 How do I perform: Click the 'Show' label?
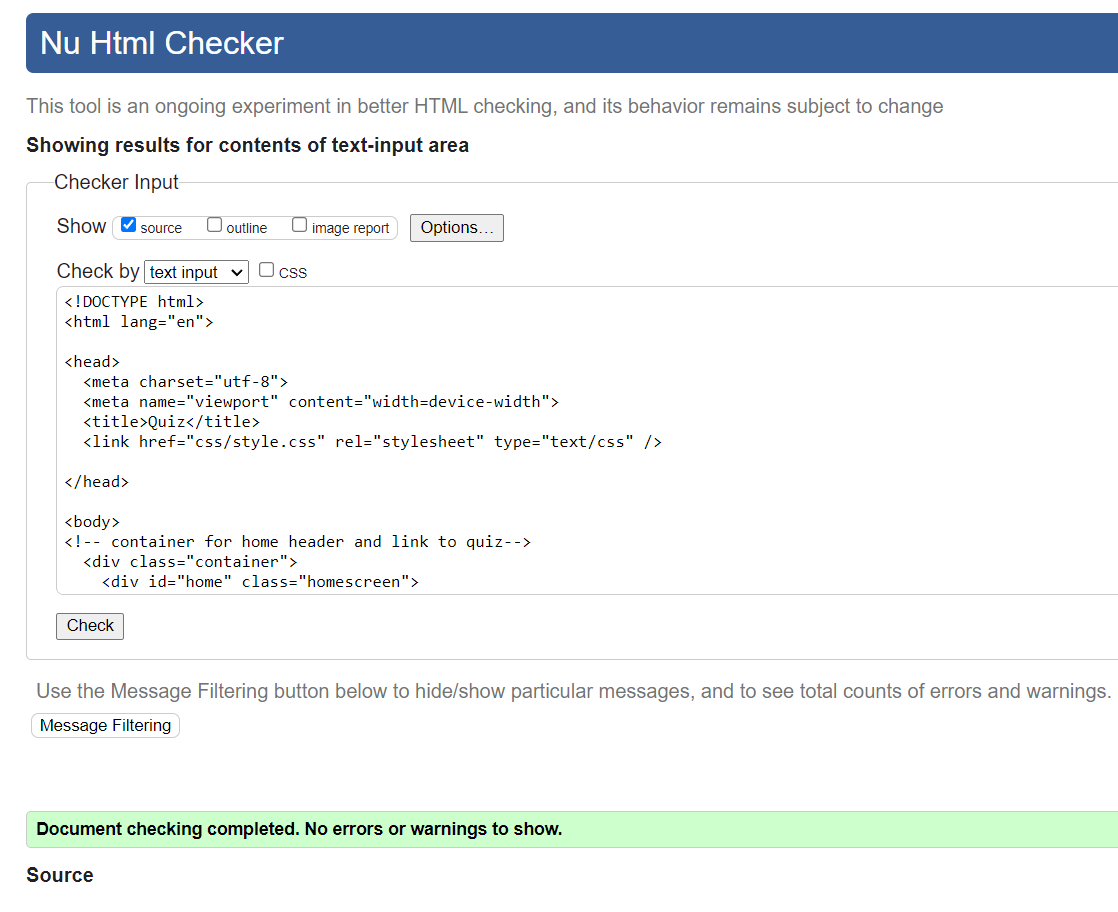click(x=81, y=226)
